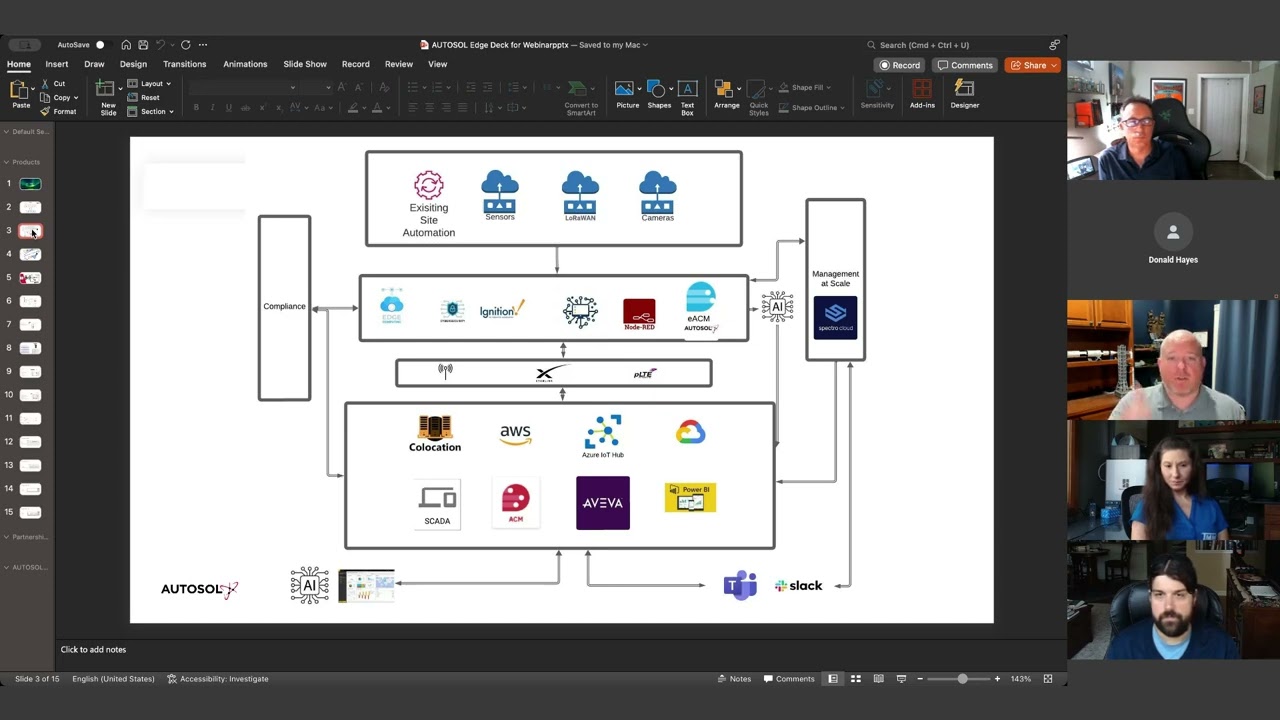Viewport: 1280px width, 720px height.
Task: Open the Designer pane
Action: [965, 94]
